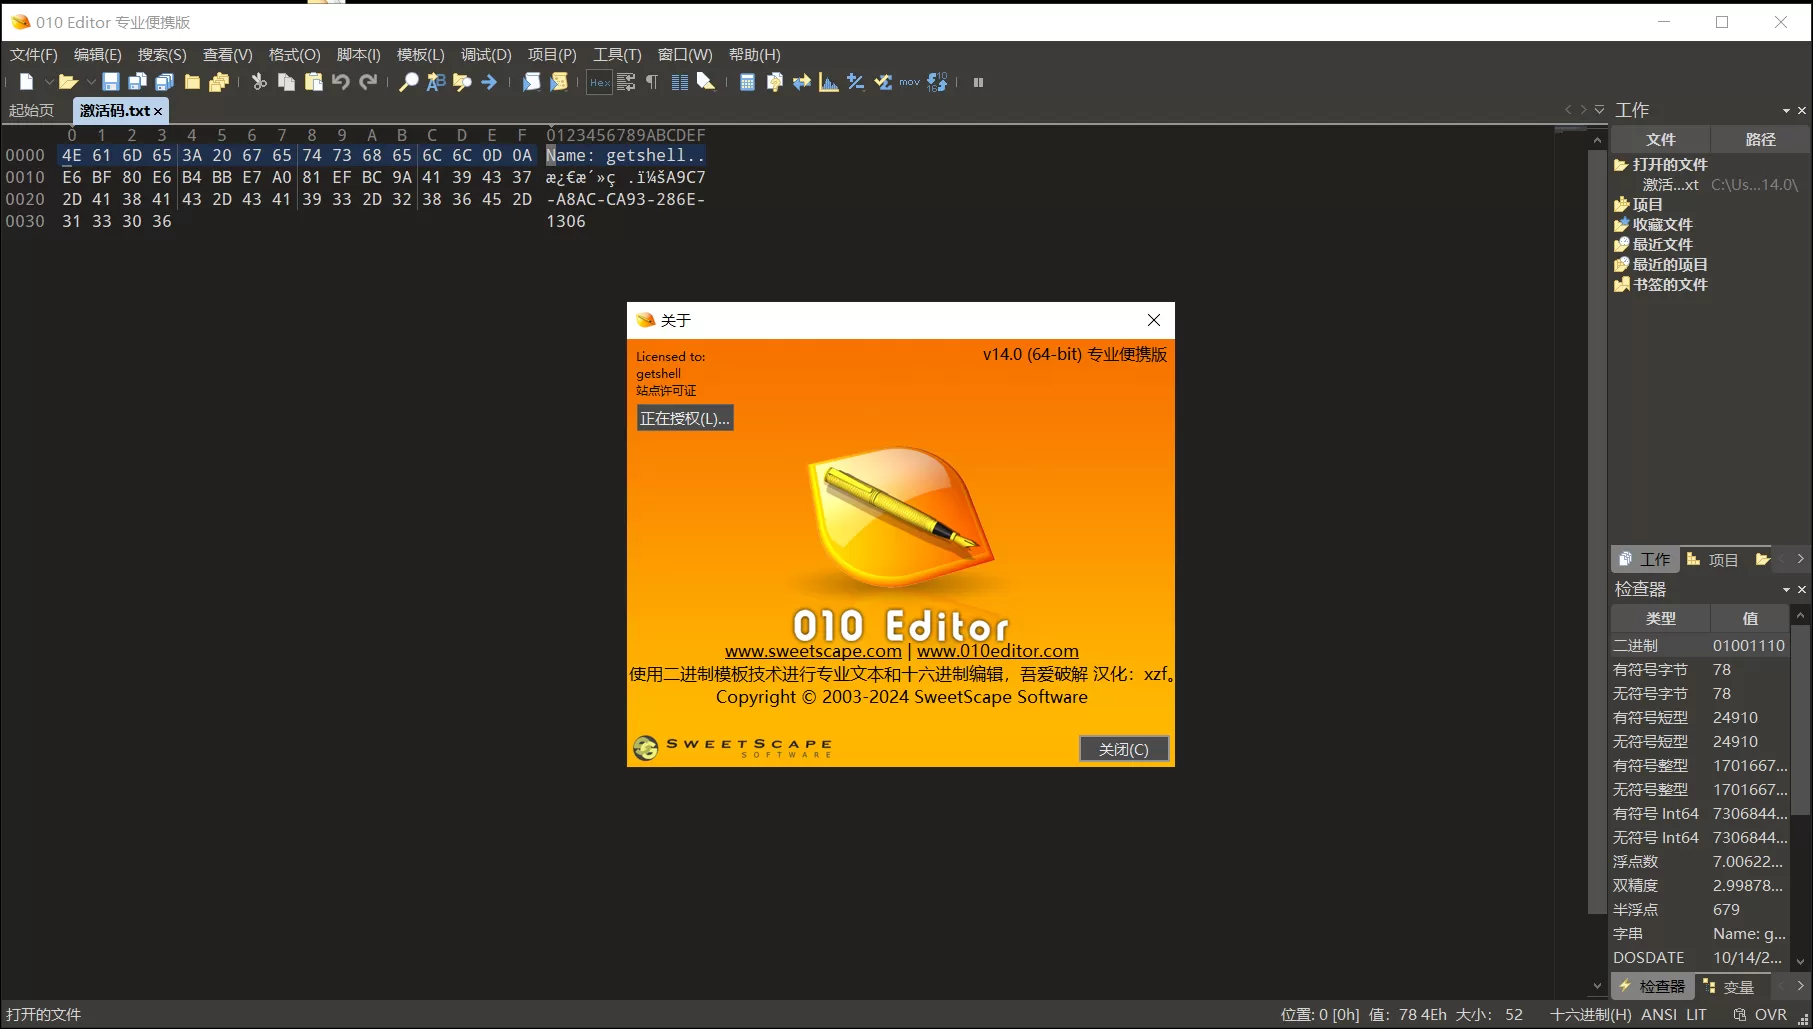This screenshot has height=1029, width=1813.
Task: Create a new file with the toolbar icon
Action: point(26,82)
